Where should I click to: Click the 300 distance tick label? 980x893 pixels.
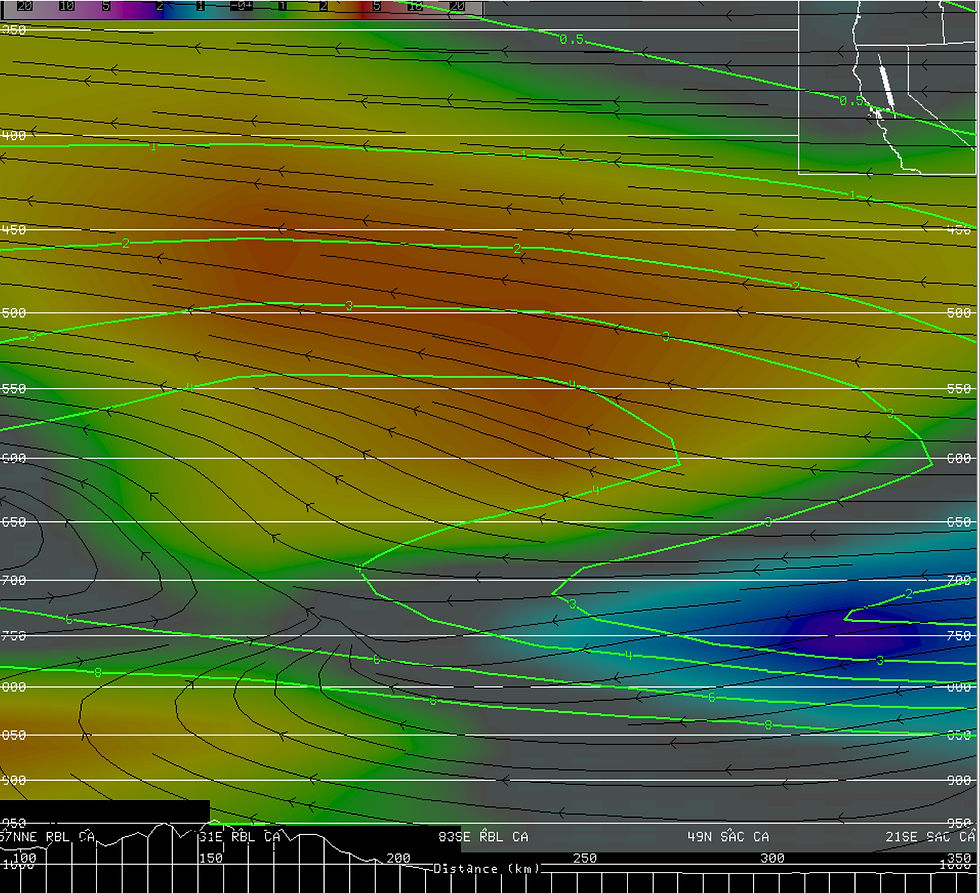coord(772,858)
